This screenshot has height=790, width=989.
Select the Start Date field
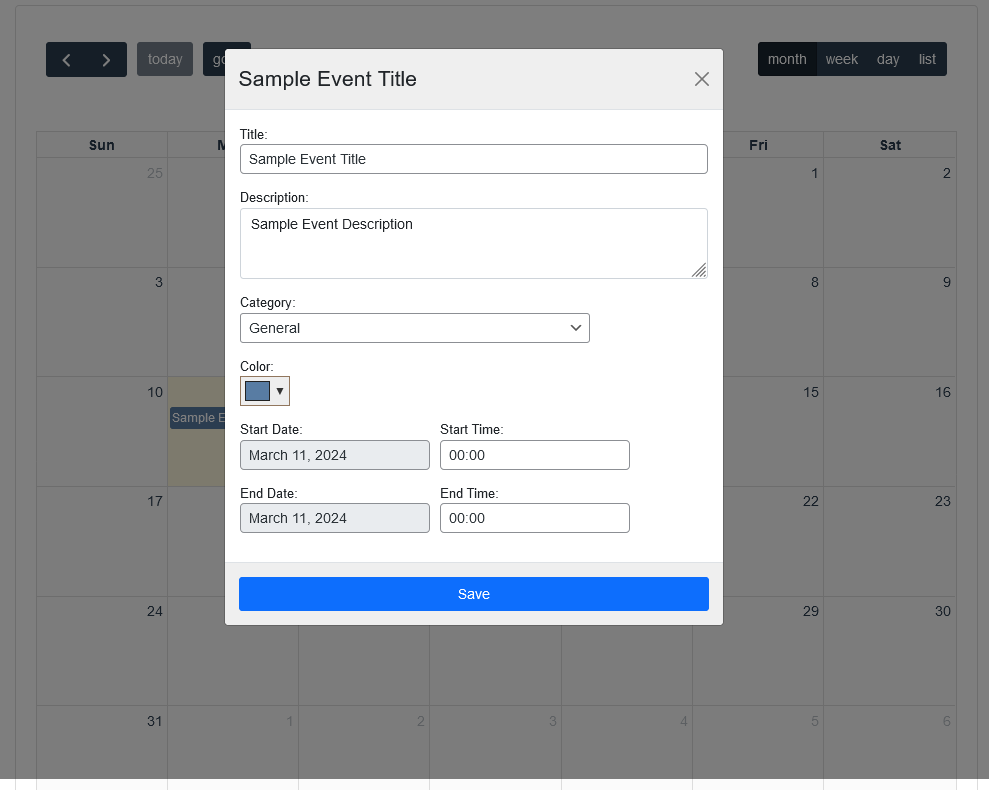pyautogui.click(x=335, y=455)
